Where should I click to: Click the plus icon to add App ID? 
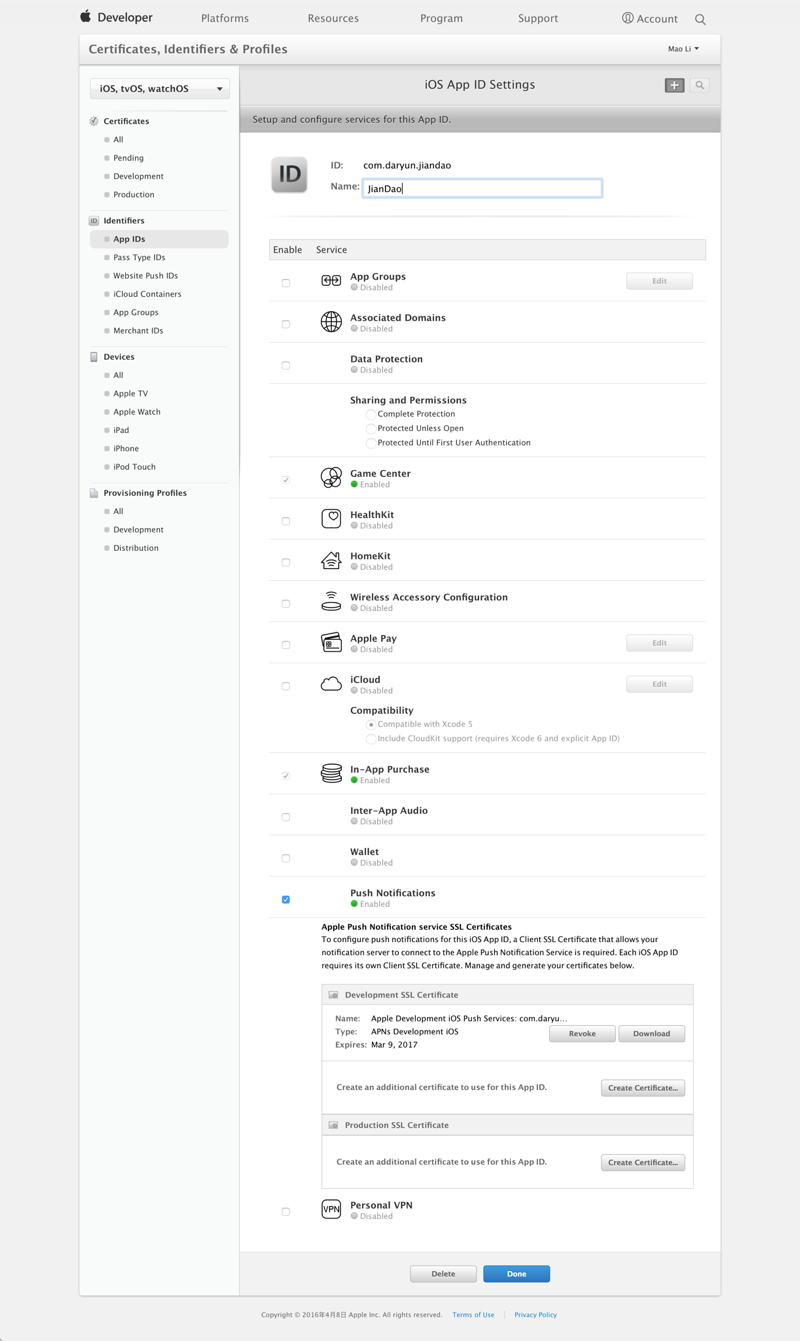point(674,85)
